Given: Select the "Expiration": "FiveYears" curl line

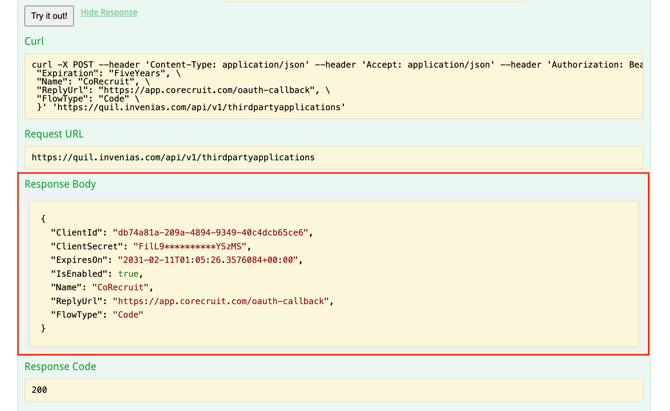Looking at the screenshot, I should coord(108,74).
